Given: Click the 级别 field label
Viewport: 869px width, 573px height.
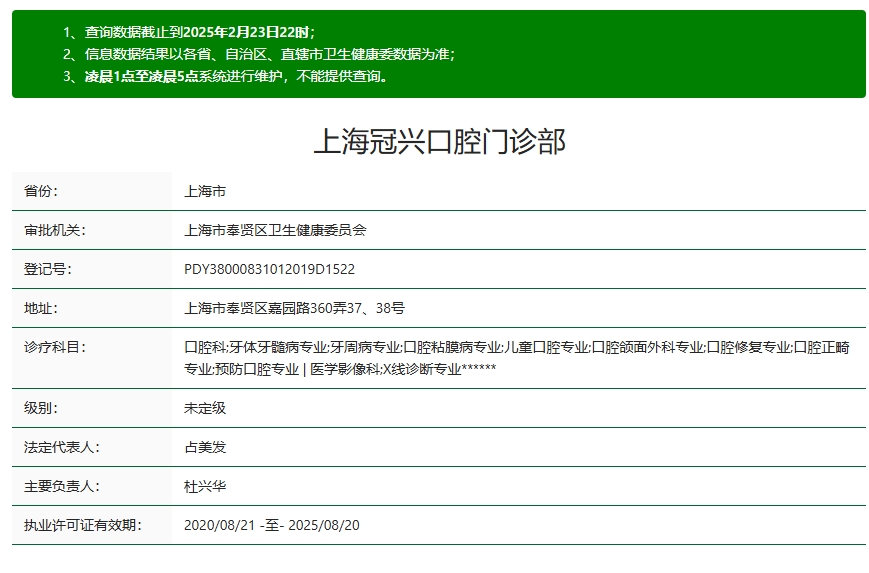Looking at the screenshot, I should click(x=41, y=408).
